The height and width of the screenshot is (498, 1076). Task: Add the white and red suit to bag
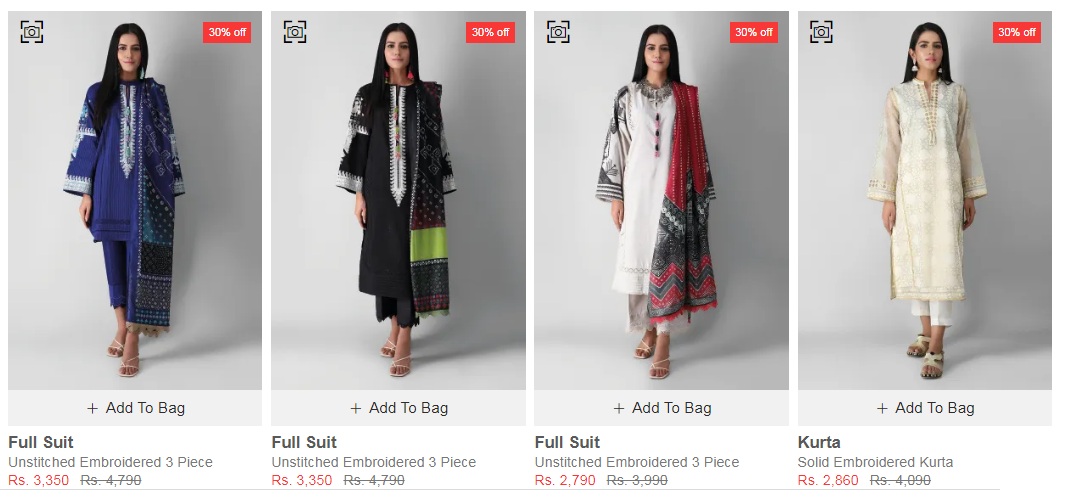pos(662,408)
